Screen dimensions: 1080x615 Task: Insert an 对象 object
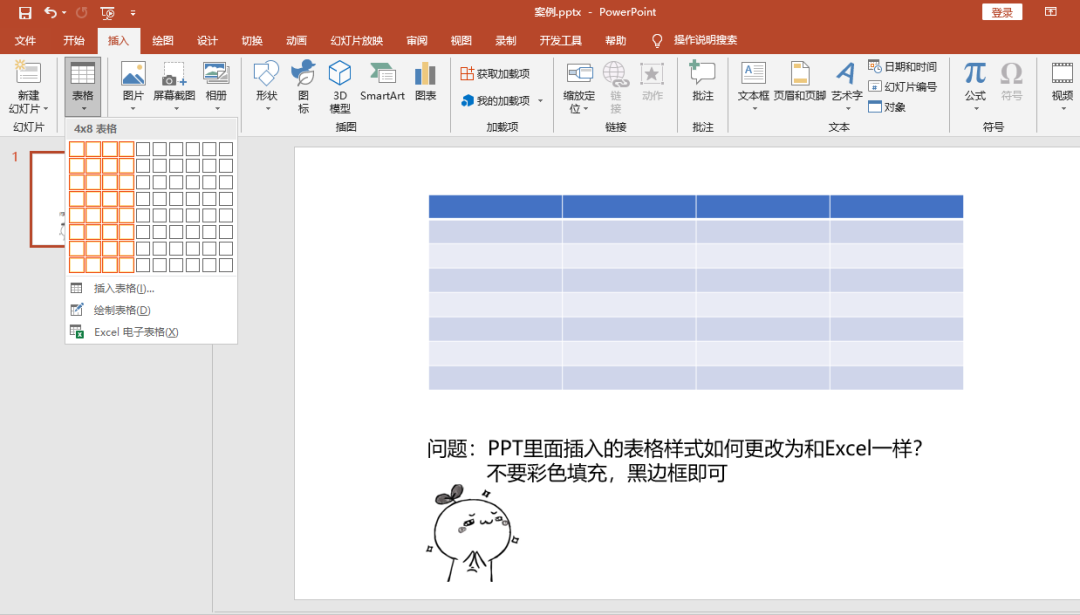(887, 107)
